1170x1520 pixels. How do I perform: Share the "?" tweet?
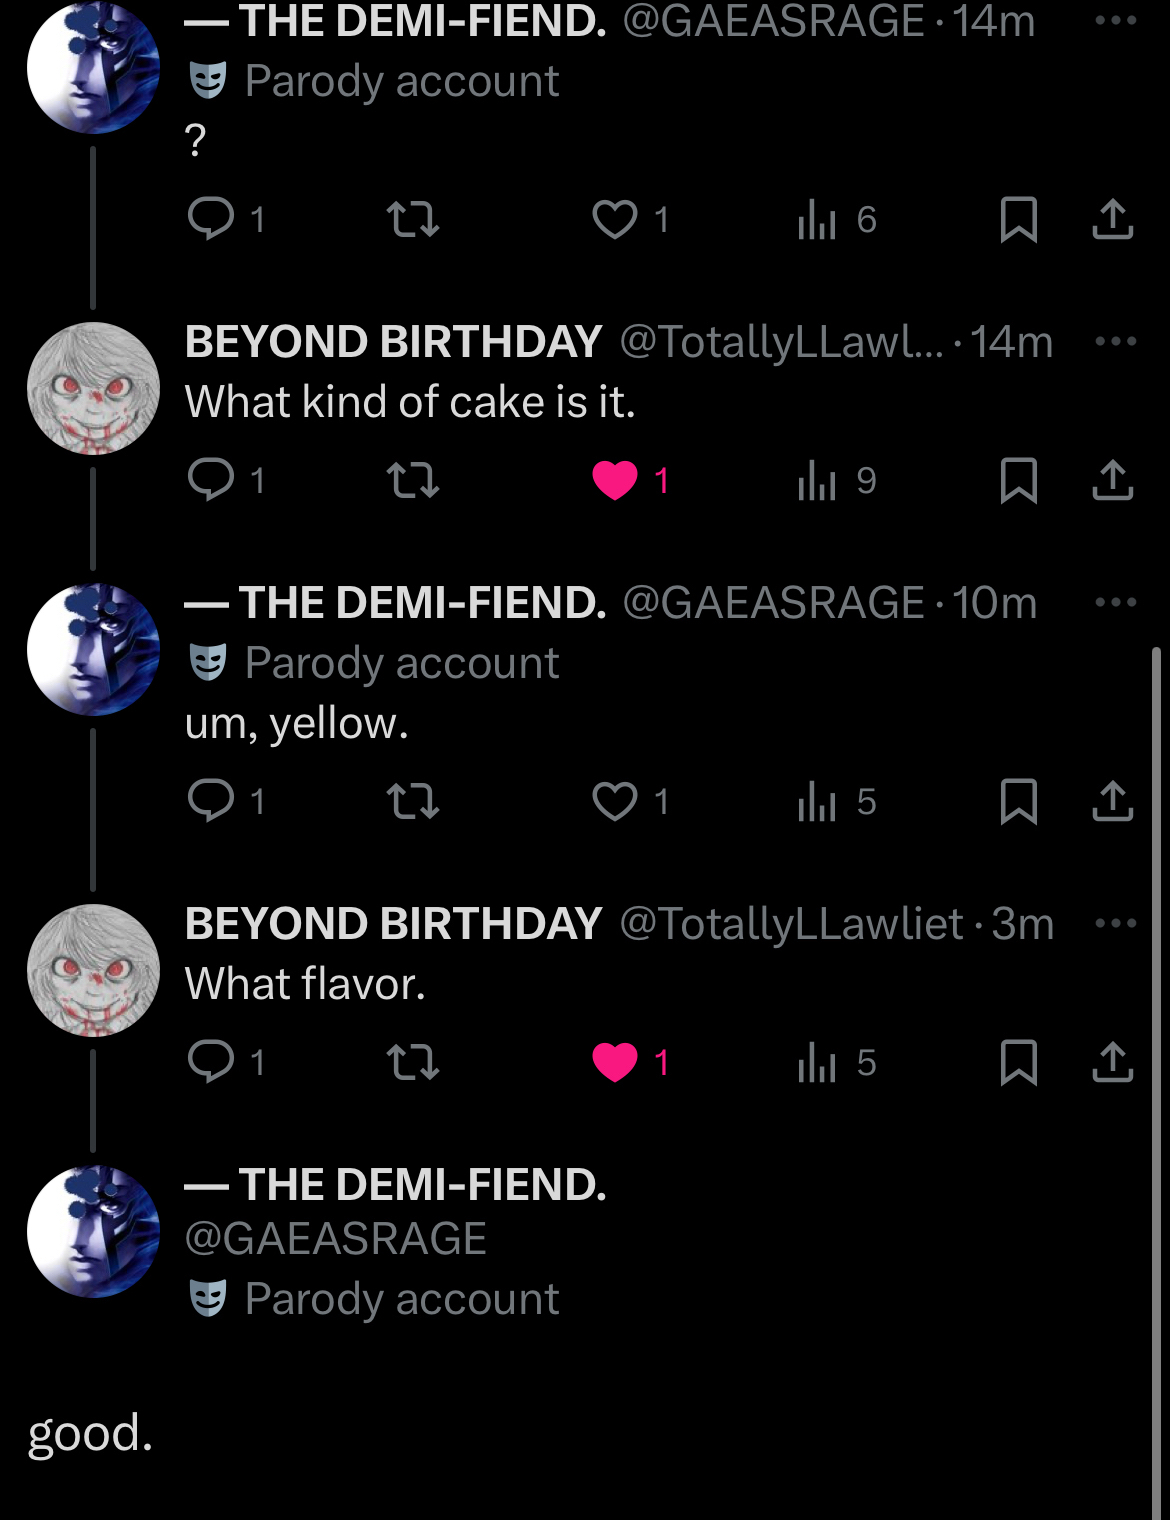(1112, 219)
